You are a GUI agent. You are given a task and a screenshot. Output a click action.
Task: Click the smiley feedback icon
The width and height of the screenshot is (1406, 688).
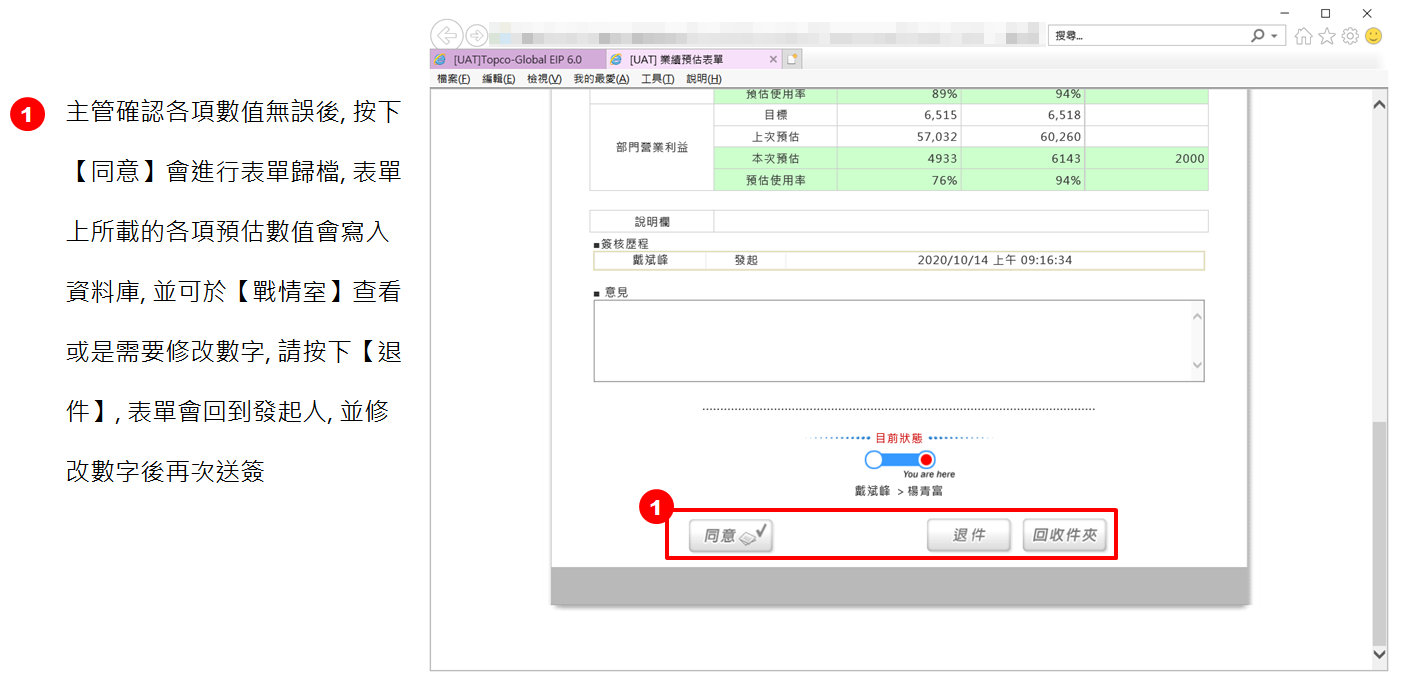(x=1373, y=36)
